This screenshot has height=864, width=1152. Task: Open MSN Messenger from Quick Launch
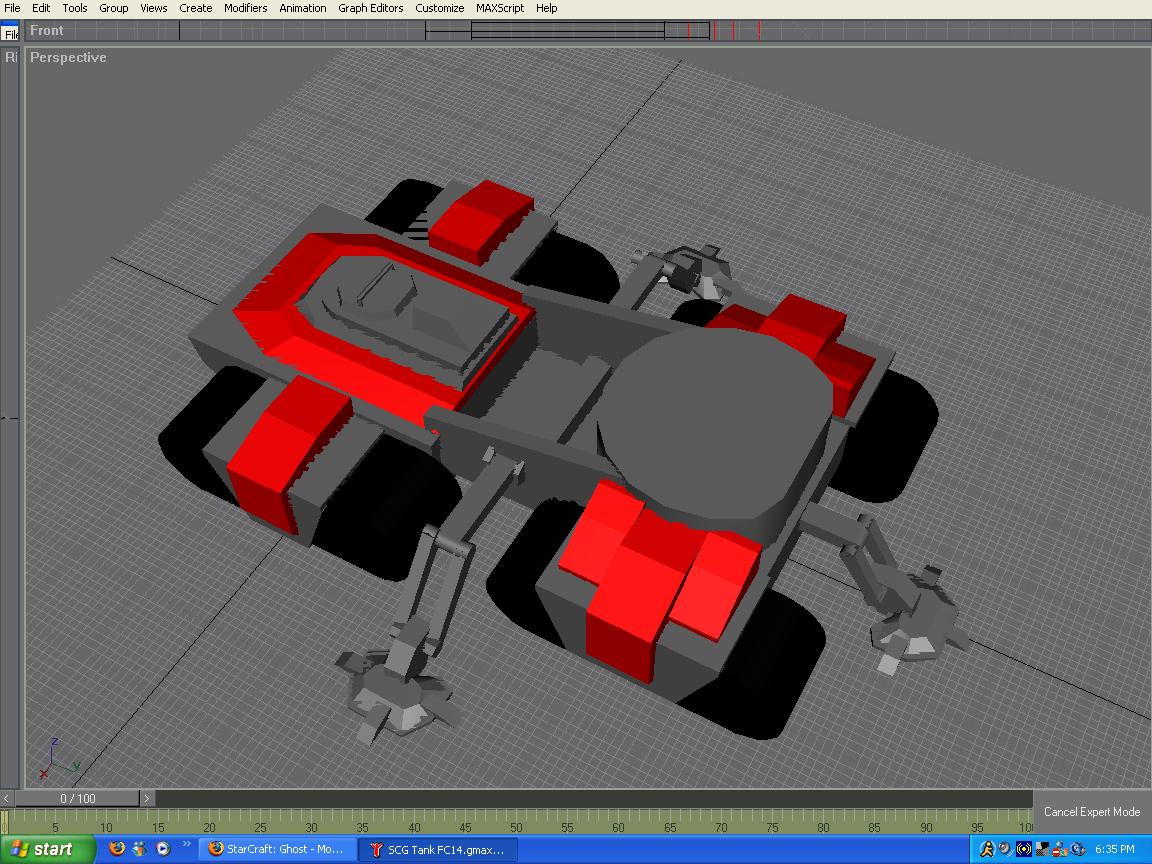click(140, 849)
